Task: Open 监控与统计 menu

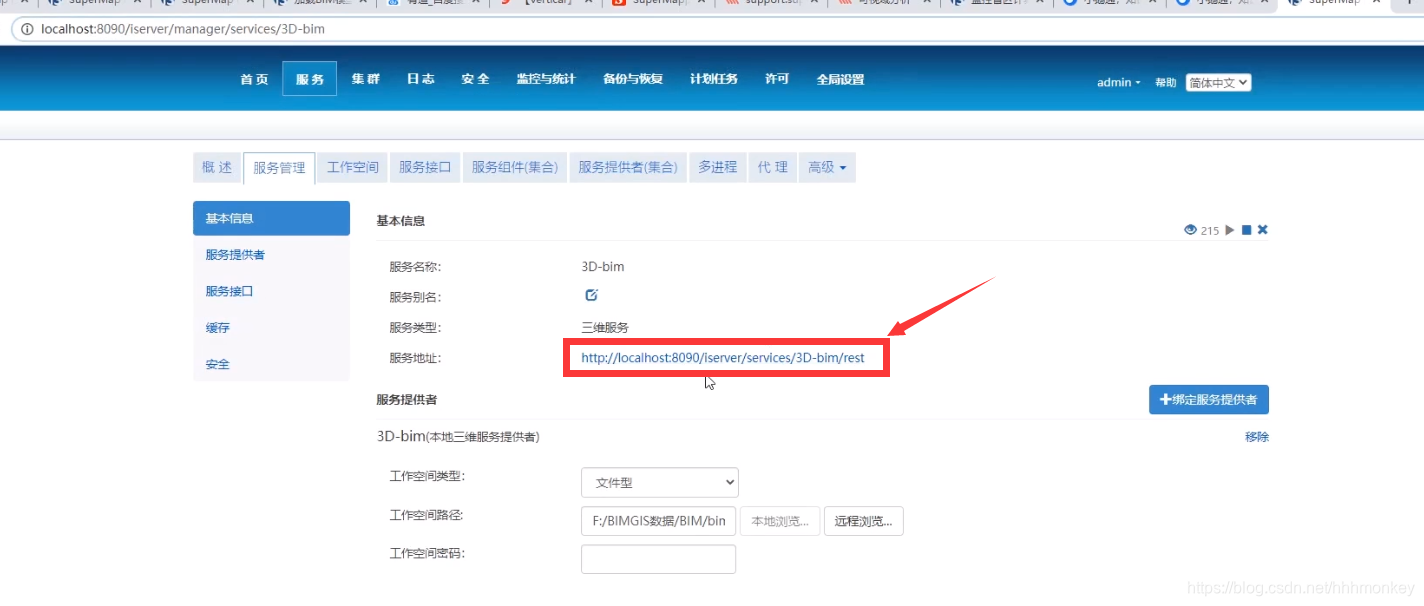Action: click(x=545, y=79)
